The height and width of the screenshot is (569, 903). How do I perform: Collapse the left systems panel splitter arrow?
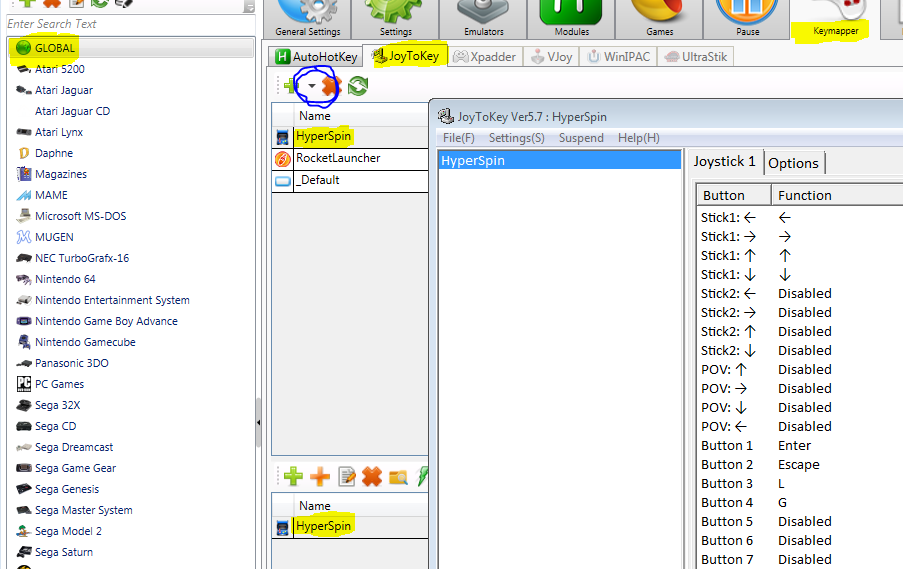pyautogui.click(x=259, y=423)
